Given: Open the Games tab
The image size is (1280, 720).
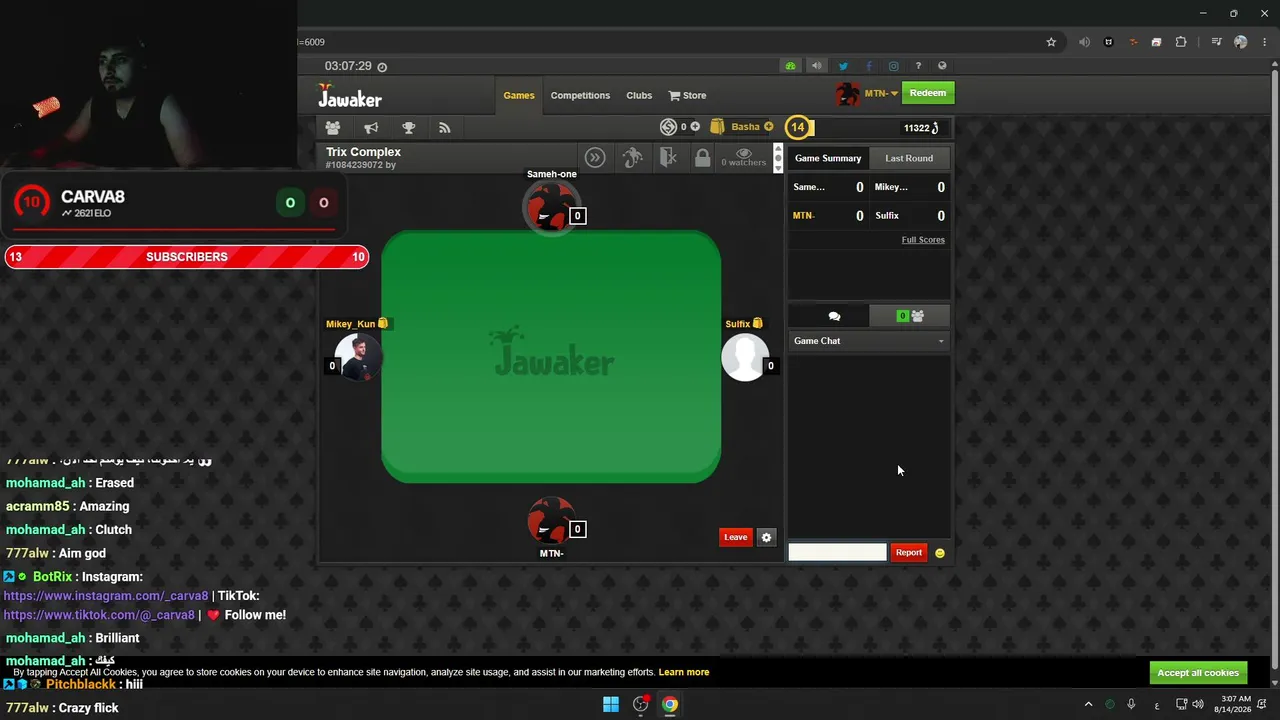Looking at the screenshot, I should coord(519,96).
